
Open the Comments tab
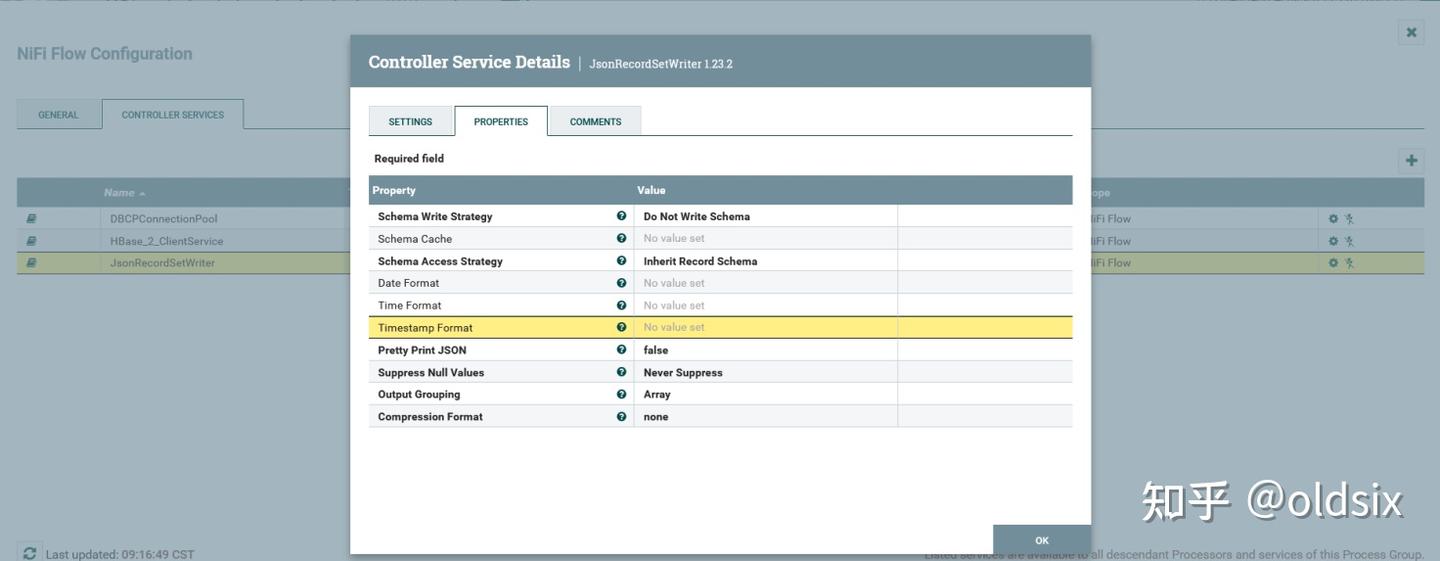point(595,122)
